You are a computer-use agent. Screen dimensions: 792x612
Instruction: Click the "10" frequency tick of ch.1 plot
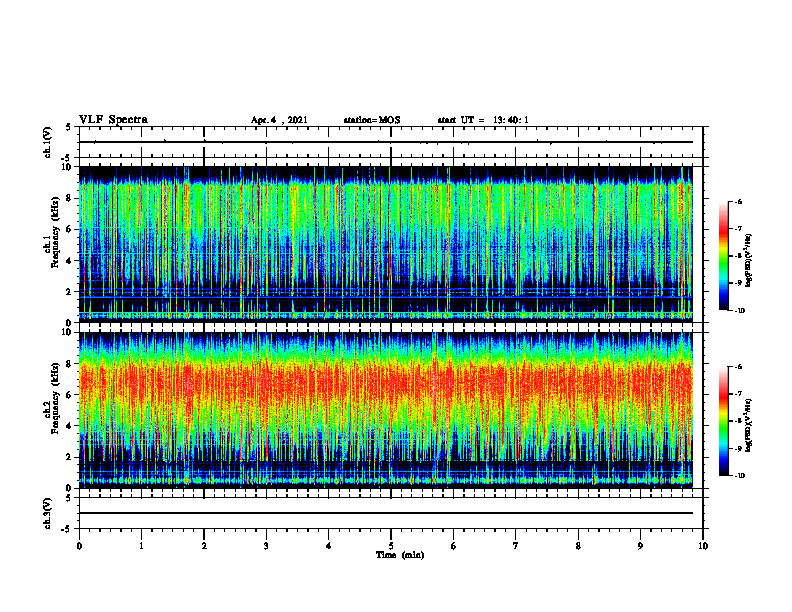click(69, 167)
